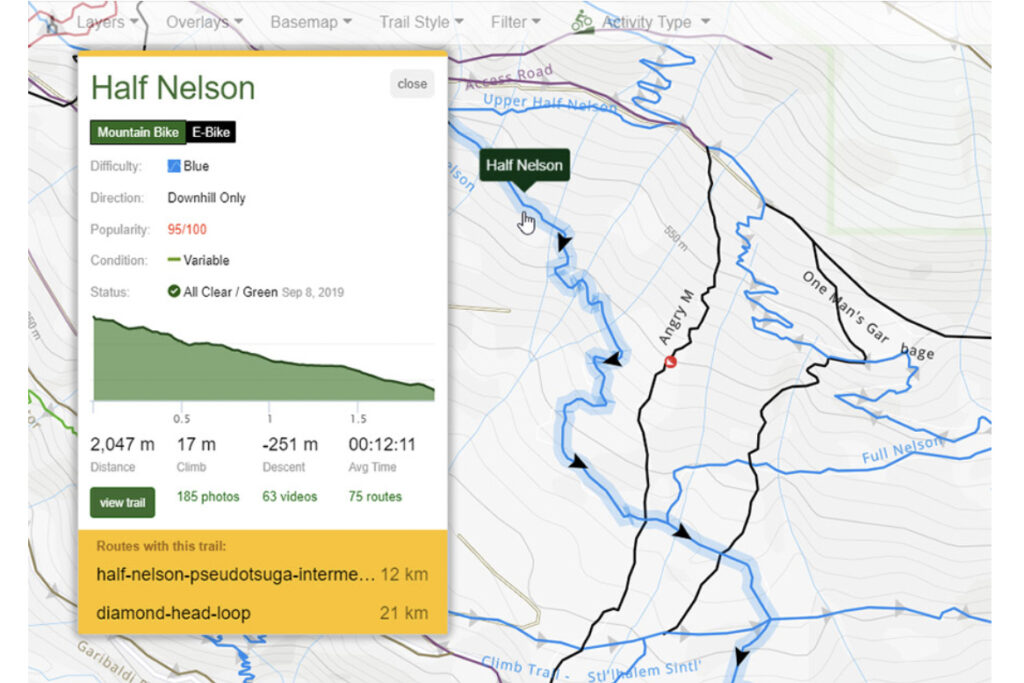
Task: Click the view trail button
Action: click(122, 502)
